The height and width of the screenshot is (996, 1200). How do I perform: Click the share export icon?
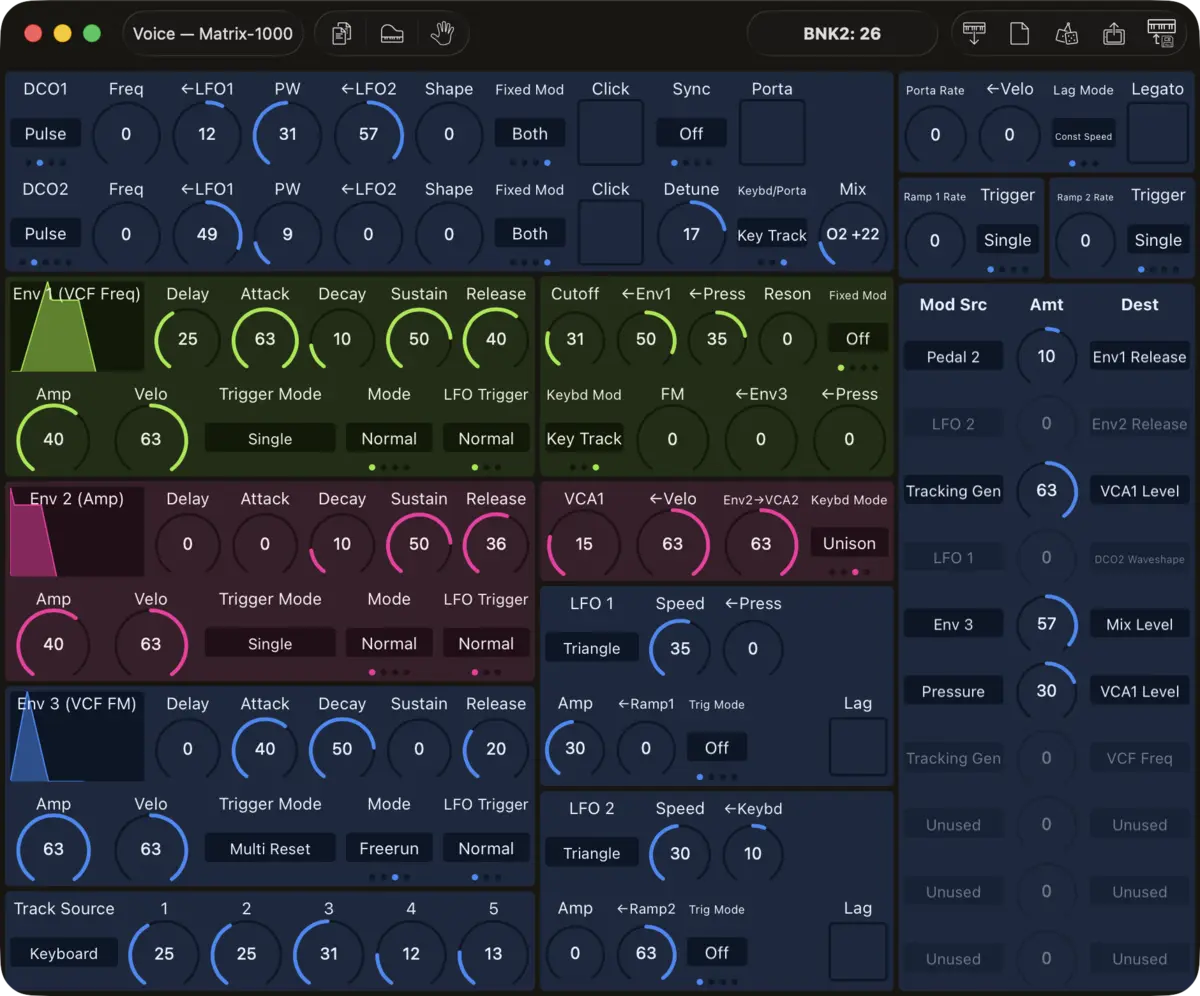click(1114, 34)
